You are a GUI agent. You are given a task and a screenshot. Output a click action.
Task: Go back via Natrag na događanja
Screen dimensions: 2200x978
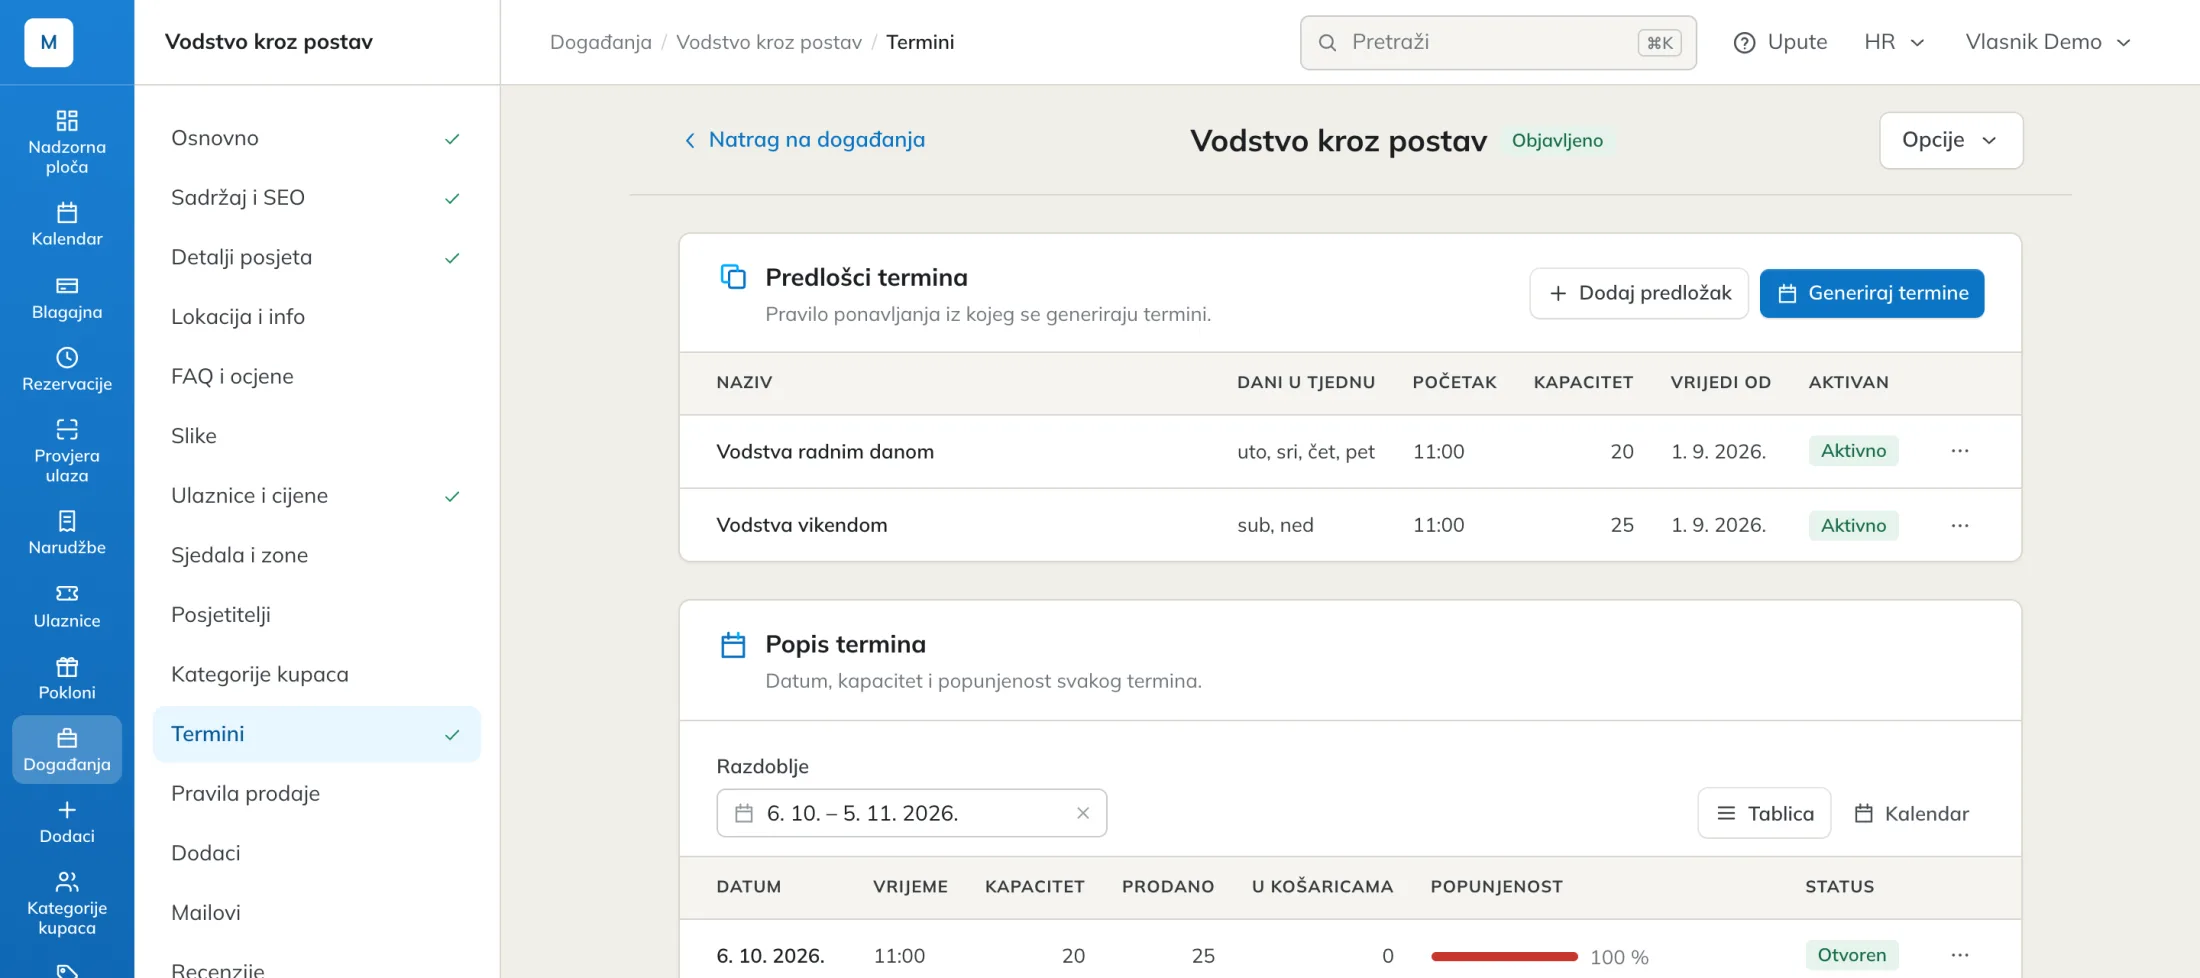point(804,140)
